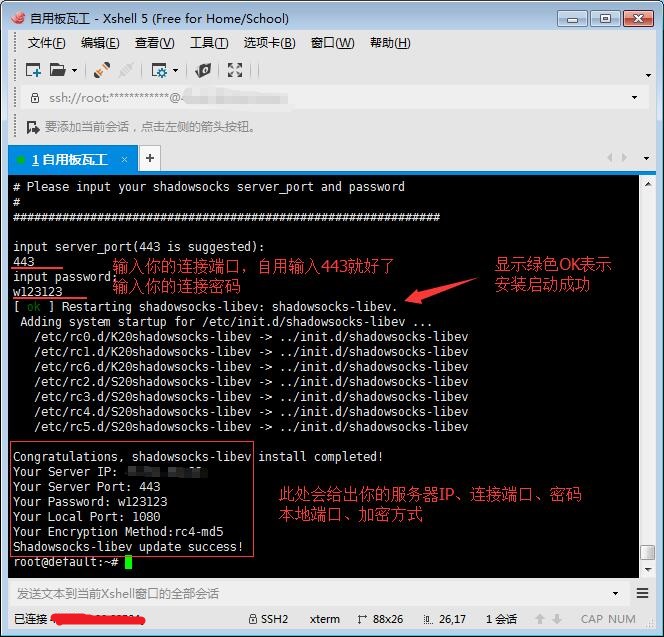Click the tab scroll right arrow
Image resolution: width=664 pixels, height=637 pixels.
(x=624, y=158)
